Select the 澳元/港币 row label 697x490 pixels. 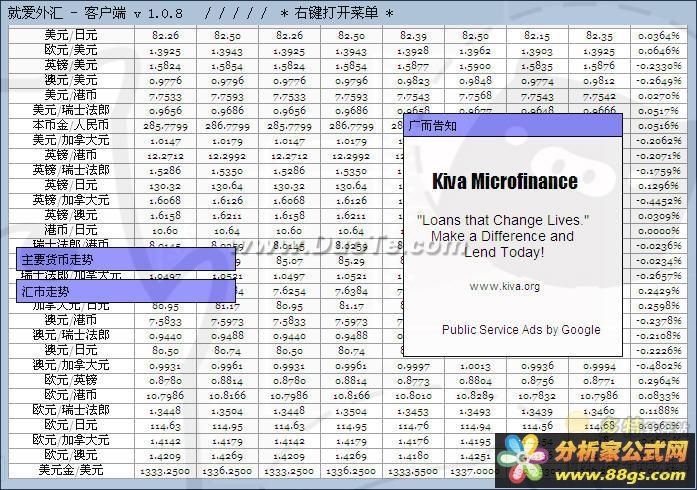point(71,320)
